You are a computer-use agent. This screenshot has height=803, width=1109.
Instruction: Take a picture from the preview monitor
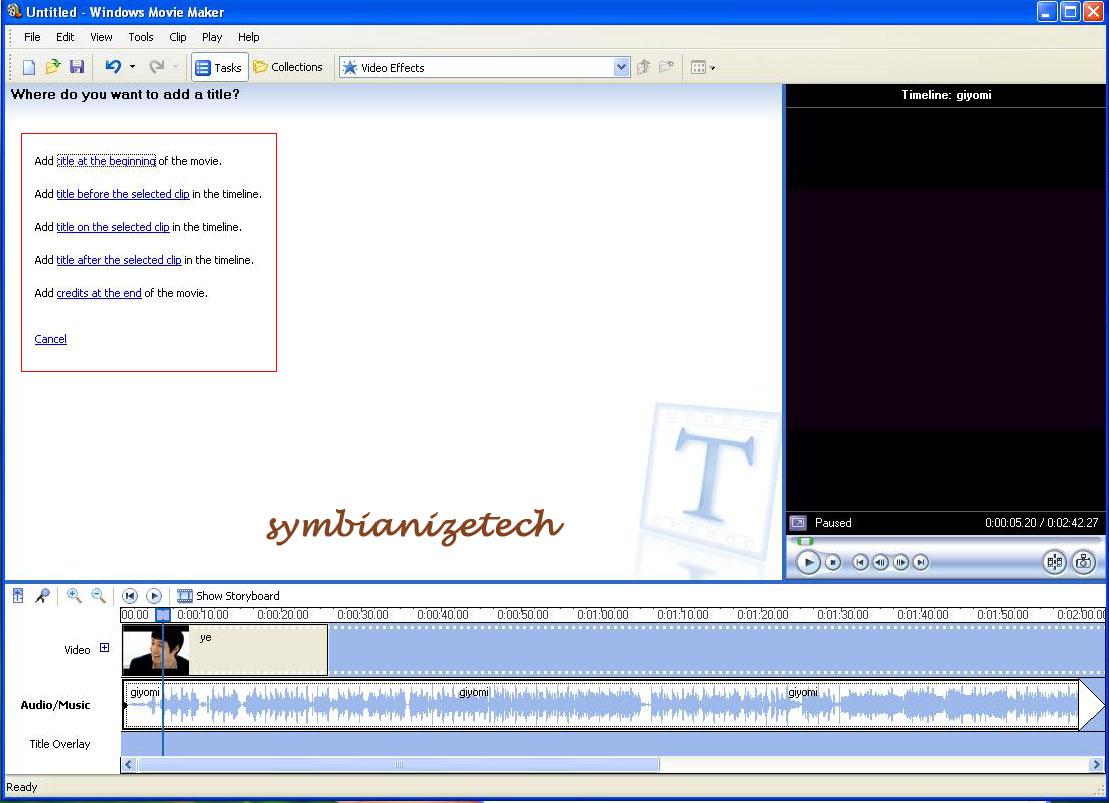tap(1084, 562)
